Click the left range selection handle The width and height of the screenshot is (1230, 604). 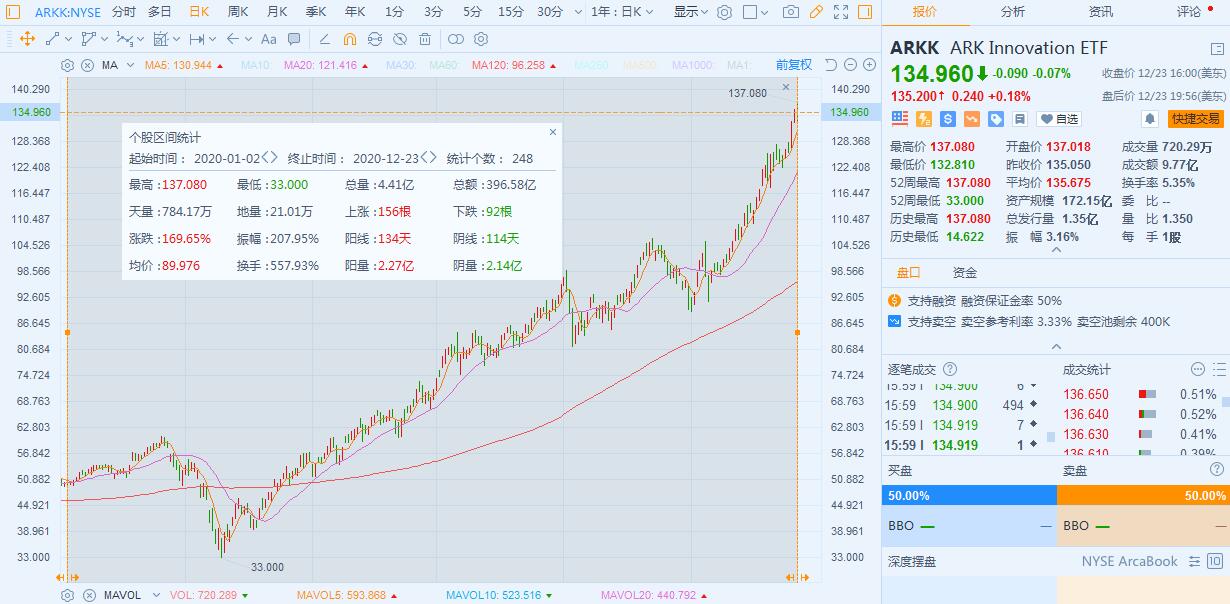(x=67, y=332)
